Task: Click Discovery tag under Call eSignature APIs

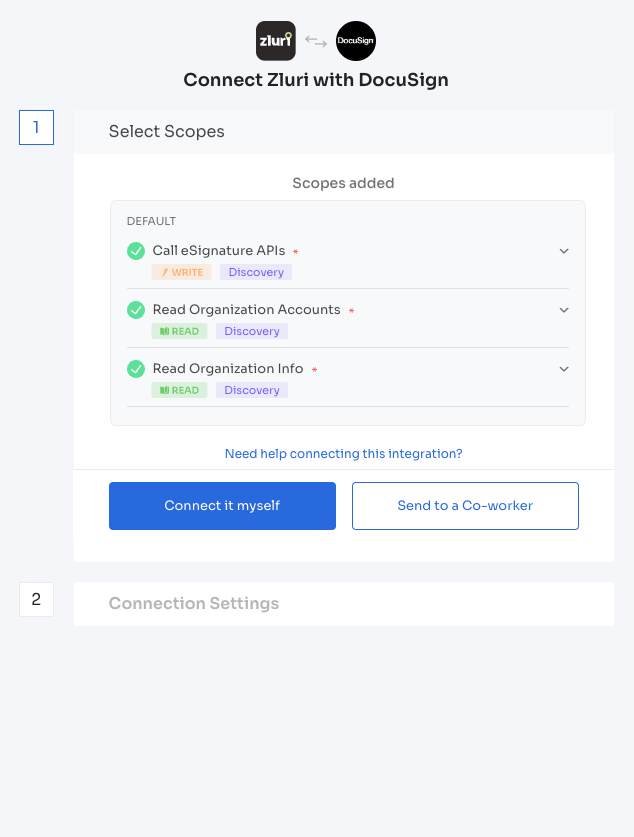Action: pos(256,272)
